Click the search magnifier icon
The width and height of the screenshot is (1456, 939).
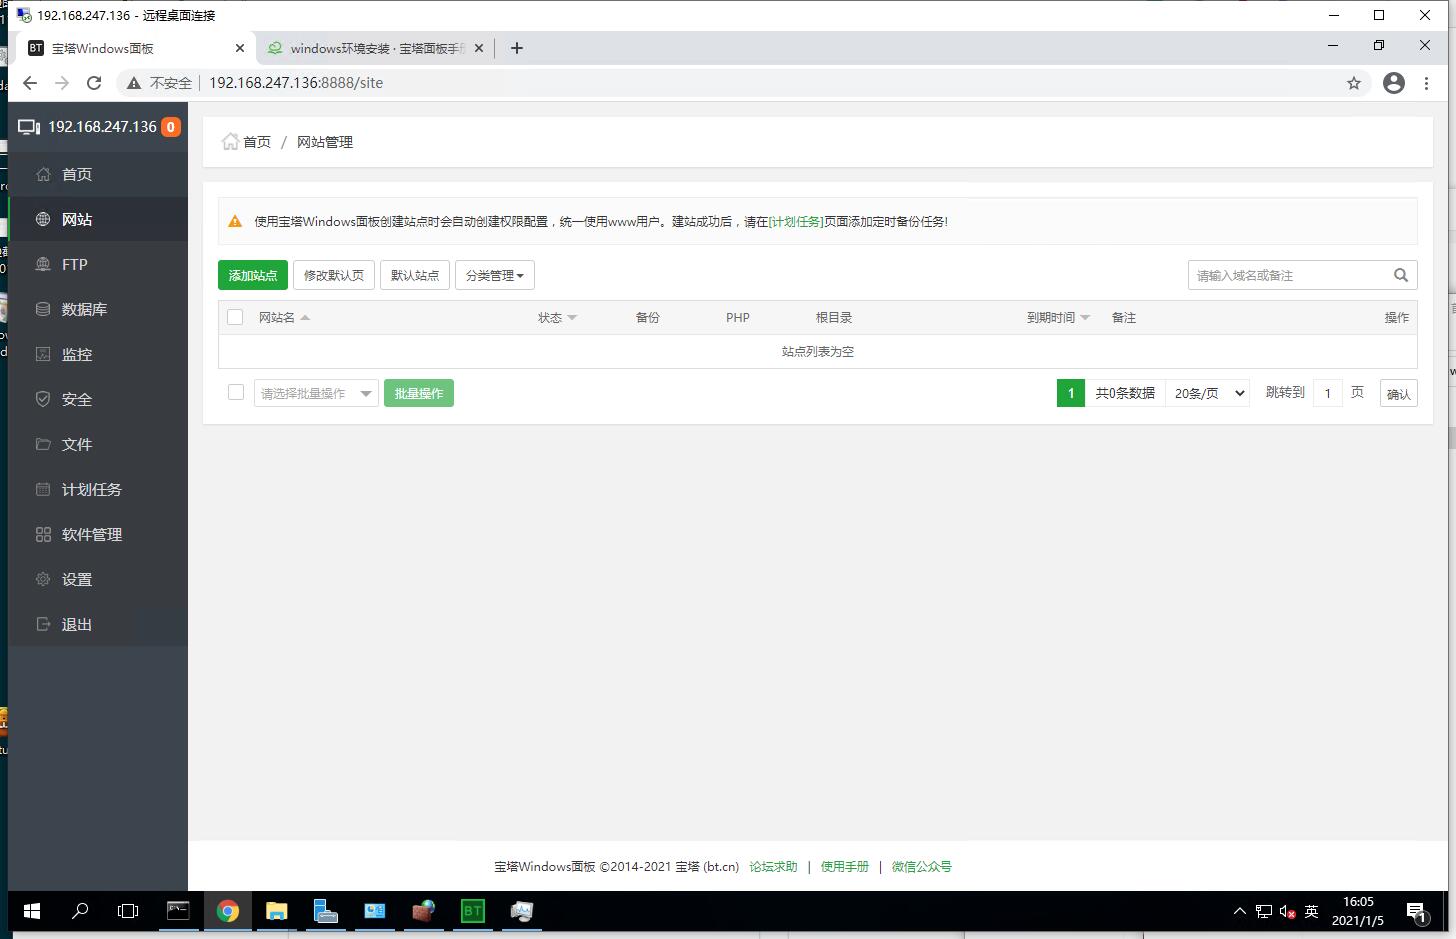[1401, 275]
